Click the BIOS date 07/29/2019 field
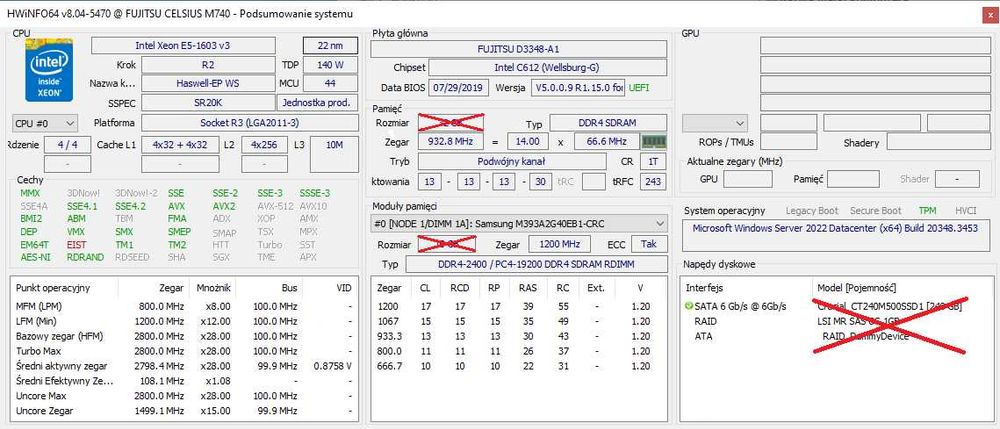The image size is (1000, 429). click(x=458, y=87)
